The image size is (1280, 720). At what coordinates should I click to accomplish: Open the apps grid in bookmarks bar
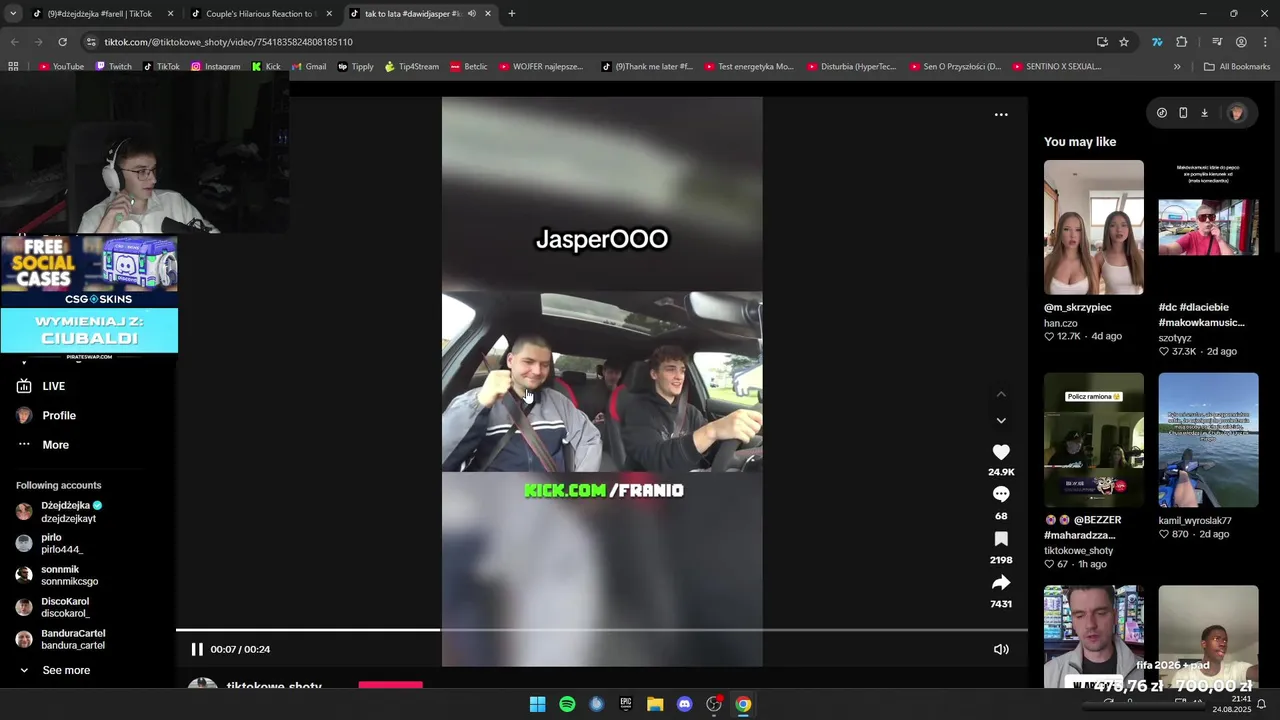(13, 67)
